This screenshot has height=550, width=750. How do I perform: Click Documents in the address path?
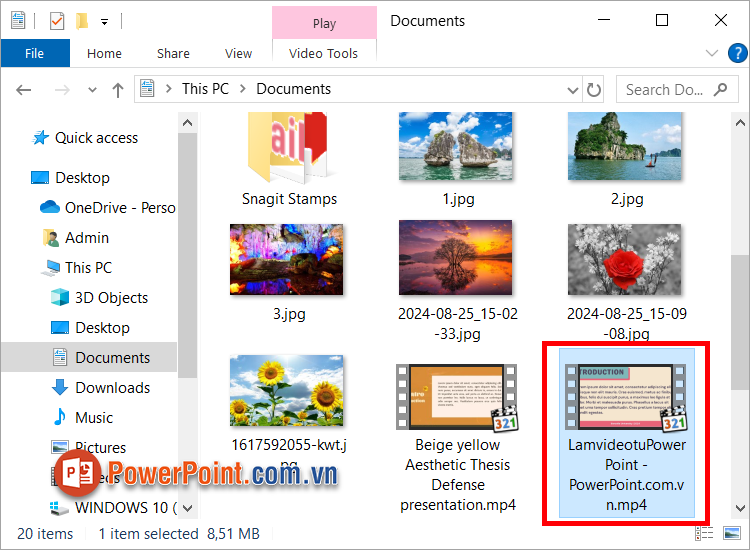[x=294, y=88]
